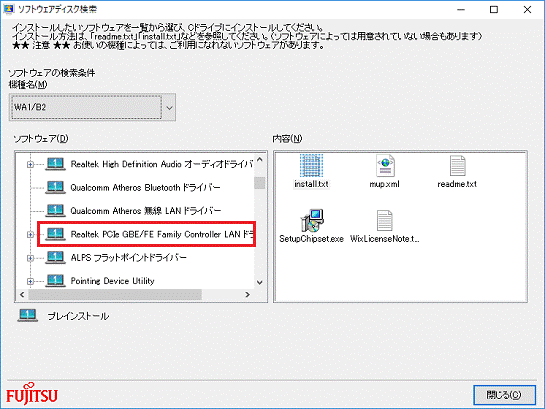The image size is (545, 409).
Task: Click the app icon in the title bar
Action: tap(8, 9)
